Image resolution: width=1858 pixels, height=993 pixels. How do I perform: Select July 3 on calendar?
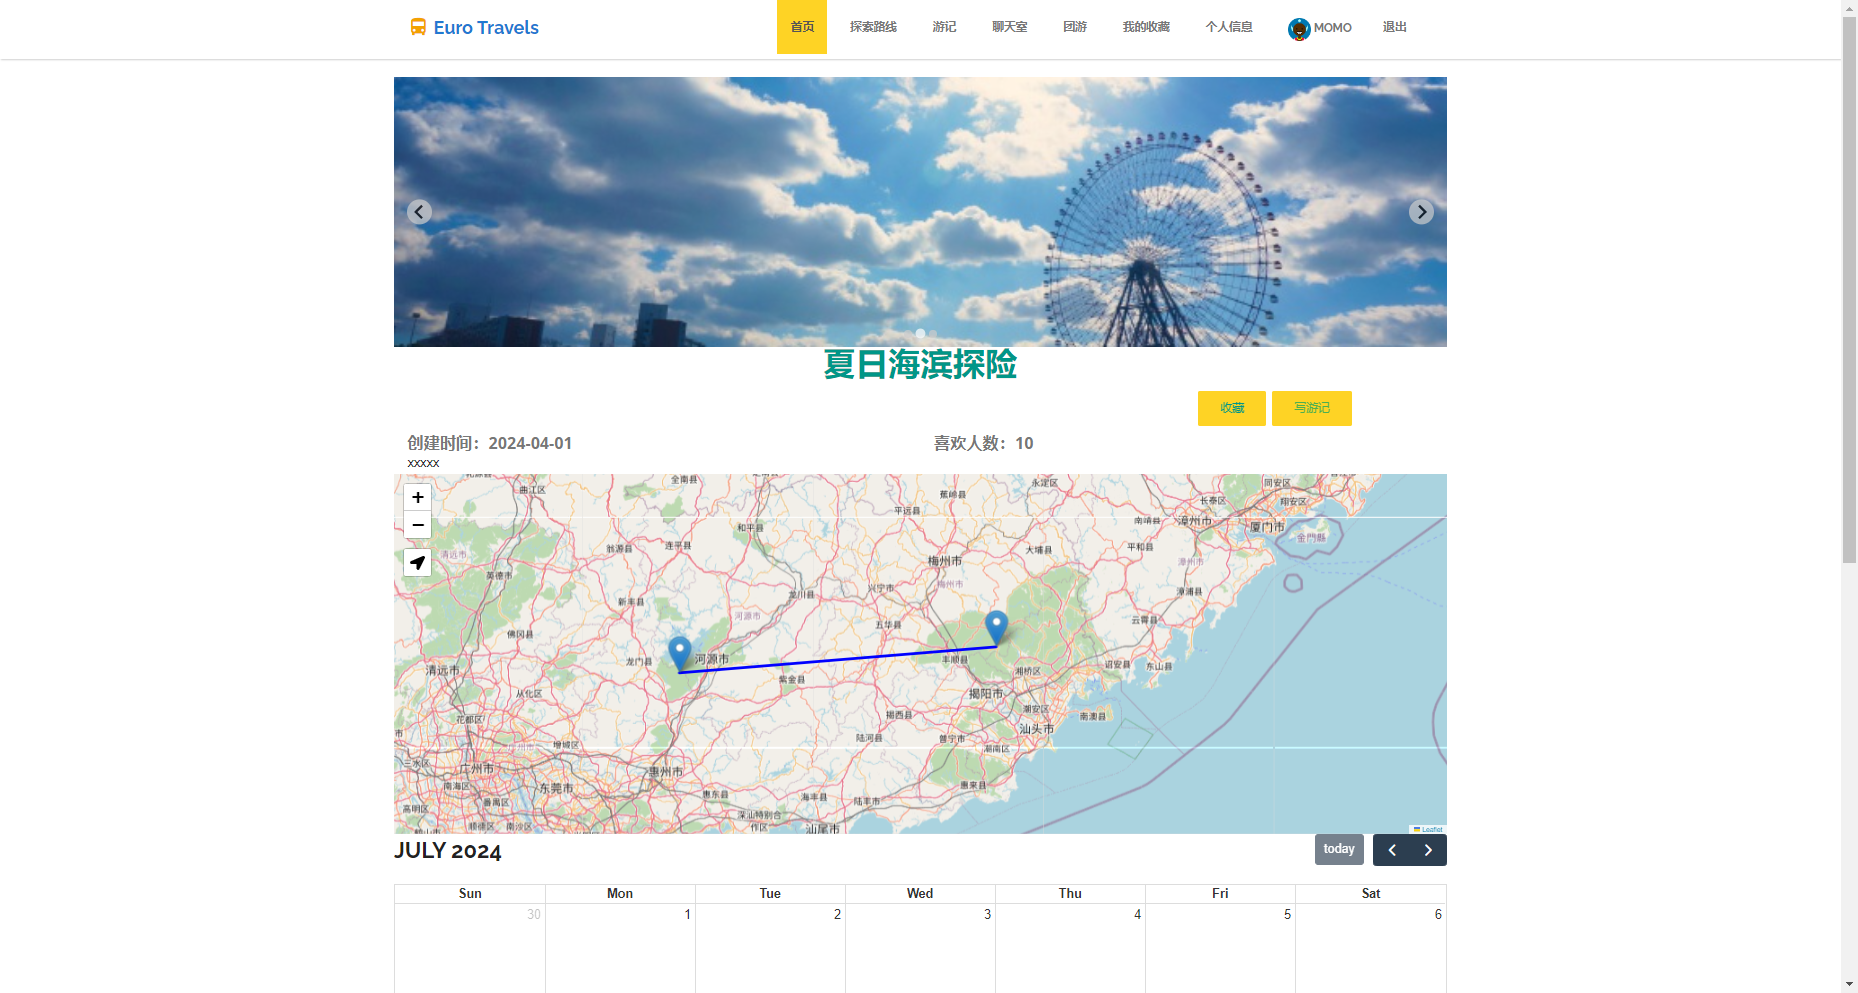coord(920,948)
